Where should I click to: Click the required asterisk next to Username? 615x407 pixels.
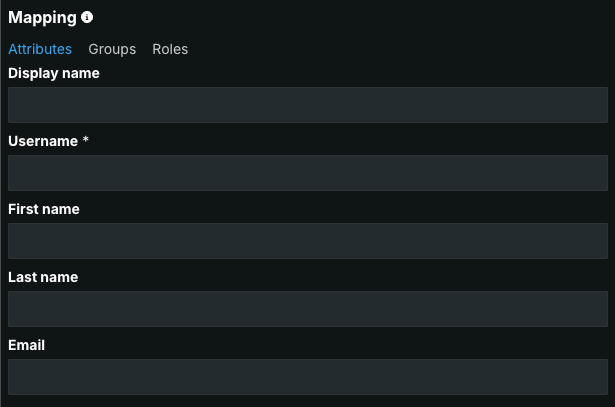coord(86,141)
